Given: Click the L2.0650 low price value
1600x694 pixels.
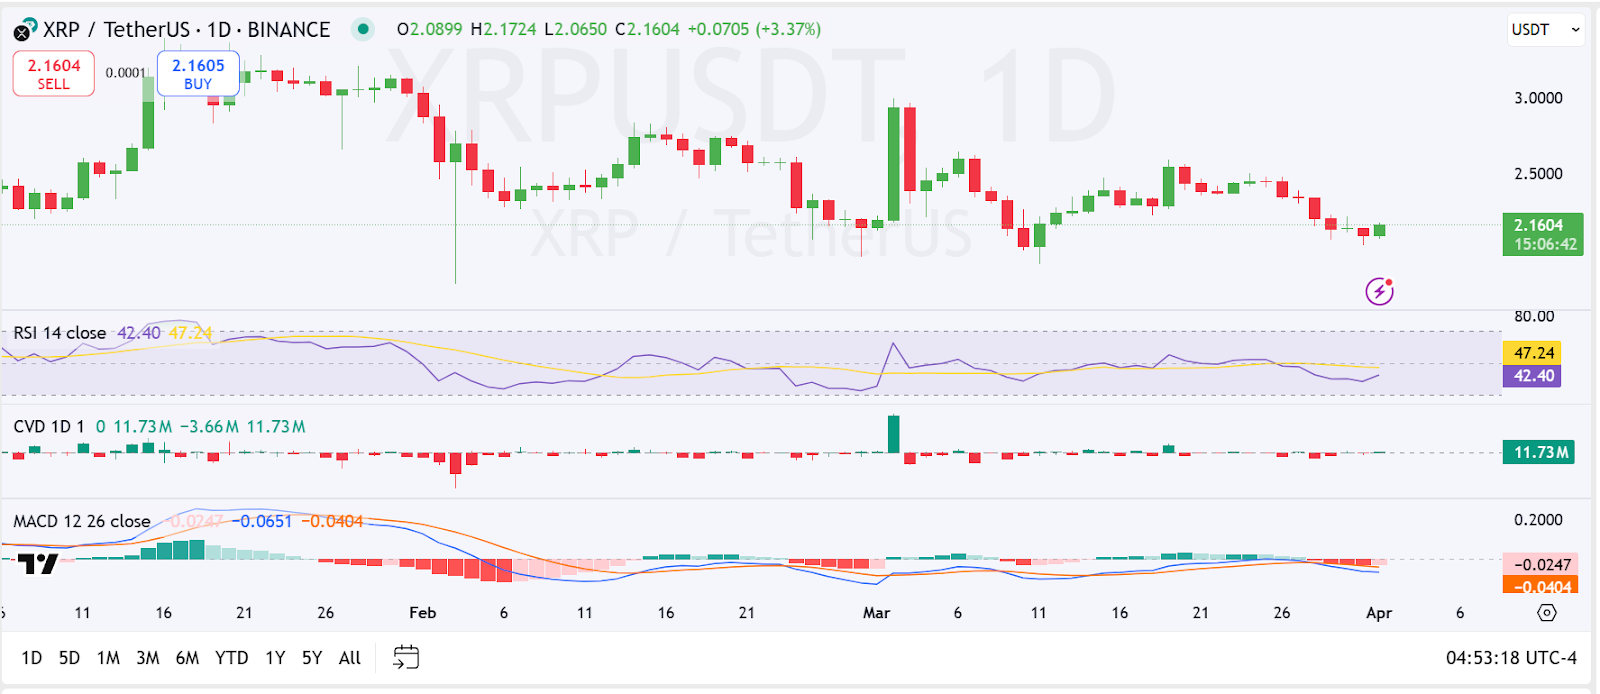Looking at the screenshot, I should point(575,29).
